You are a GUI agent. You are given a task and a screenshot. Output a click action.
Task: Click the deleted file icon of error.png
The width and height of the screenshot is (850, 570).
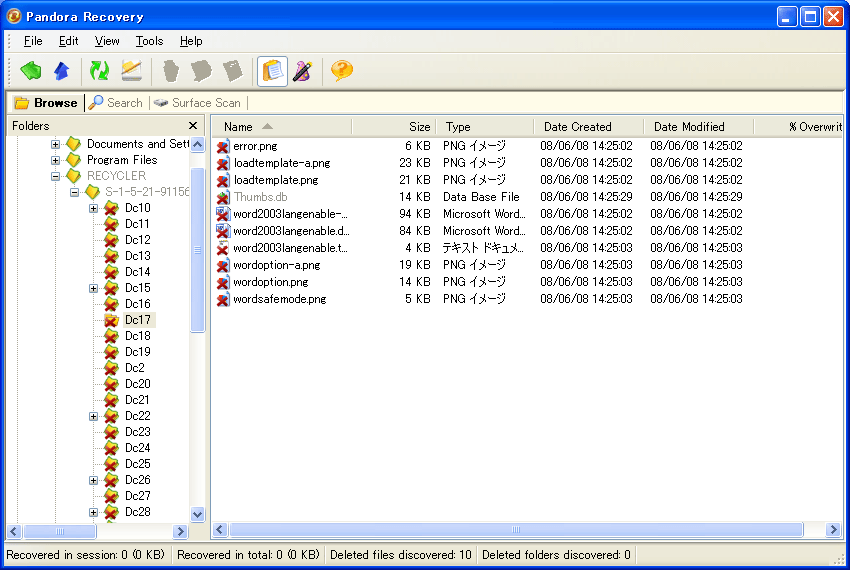click(222, 146)
